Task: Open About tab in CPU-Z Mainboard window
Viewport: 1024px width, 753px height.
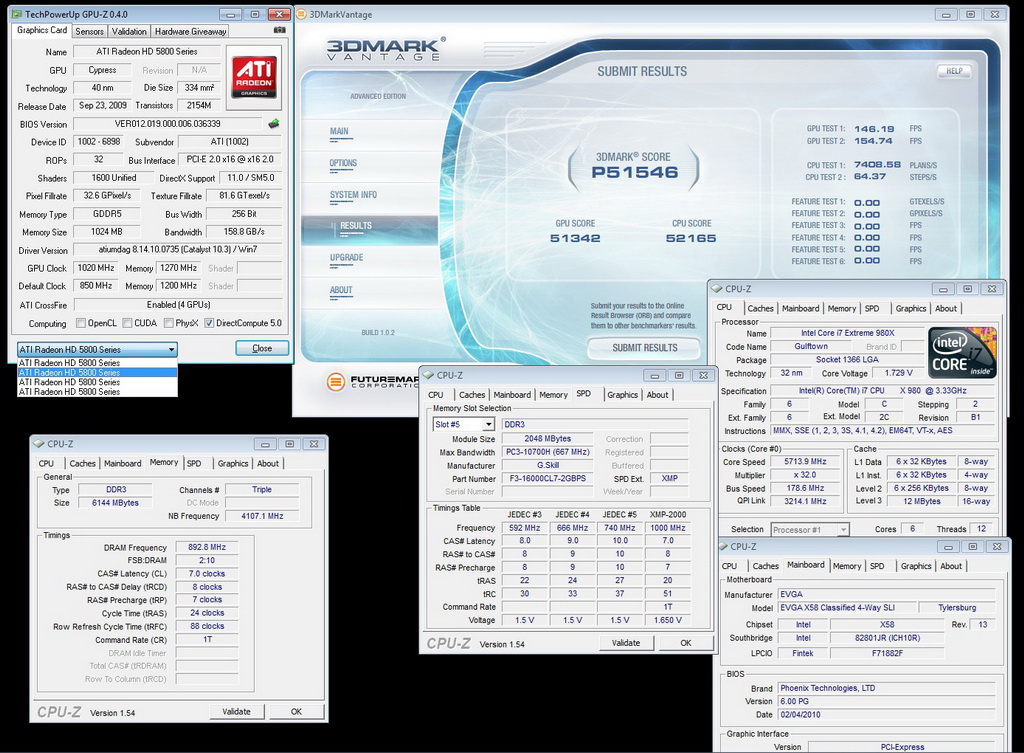Action: click(x=951, y=566)
